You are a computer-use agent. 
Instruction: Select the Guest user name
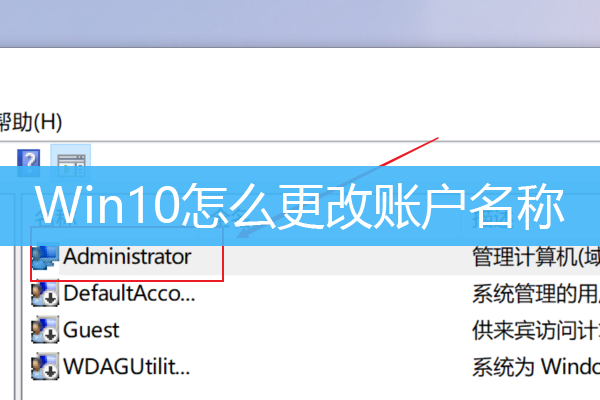click(91, 330)
